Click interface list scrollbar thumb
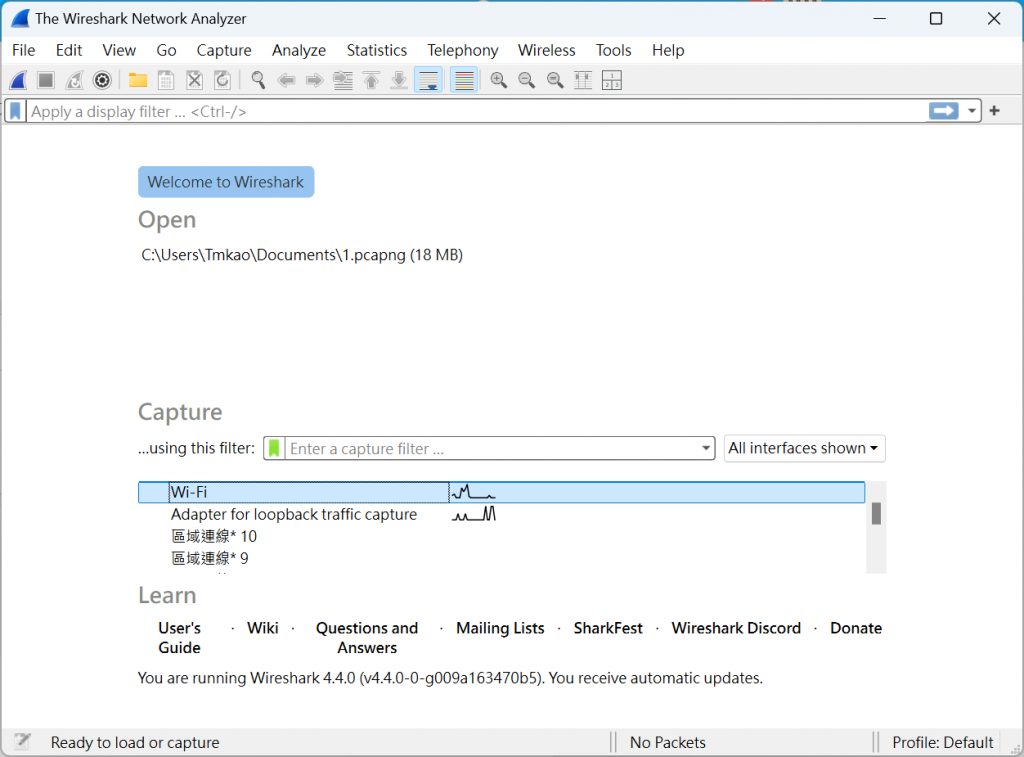The height and width of the screenshot is (757, 1024). click(876, 513)
